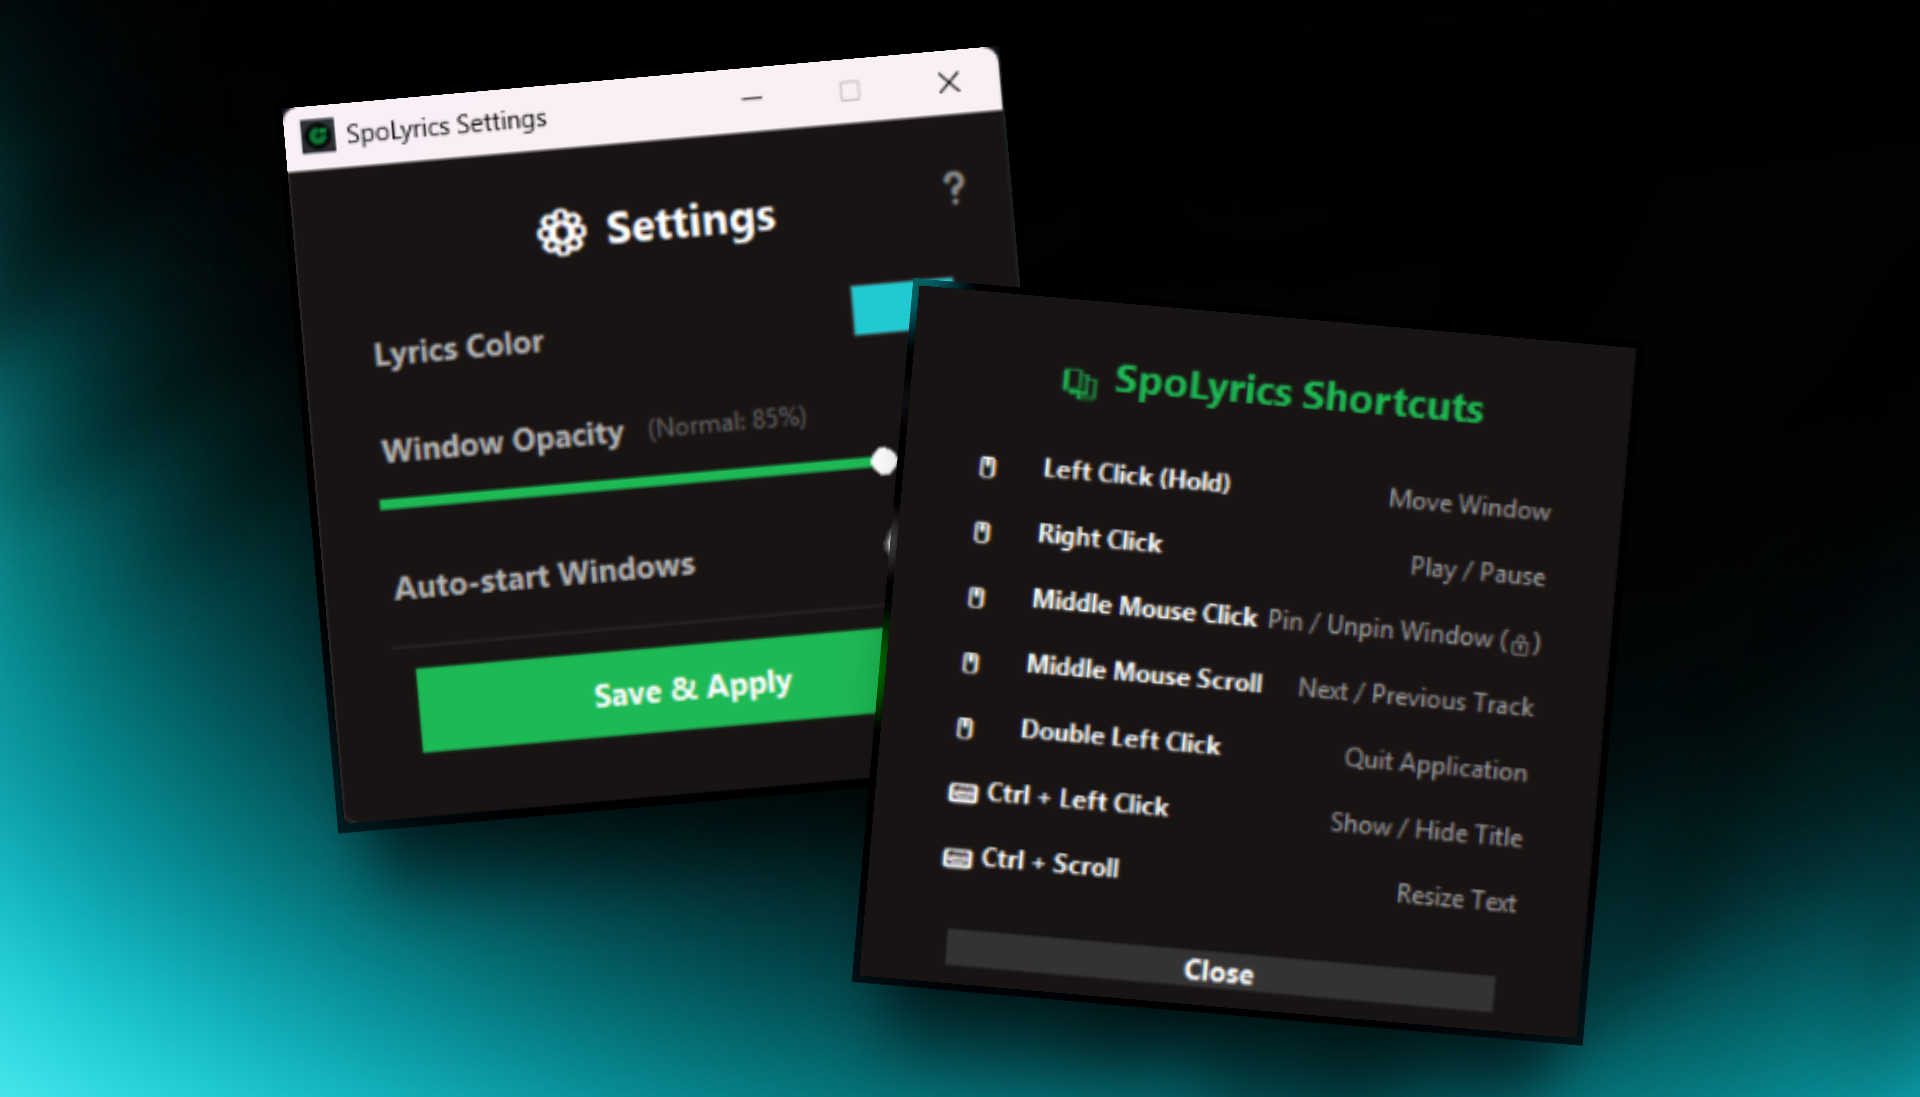This screenshot has width=1920, height=1097.
Task: Click the 'Auto-start Windows' label
Action: click(x=544, y=577)
